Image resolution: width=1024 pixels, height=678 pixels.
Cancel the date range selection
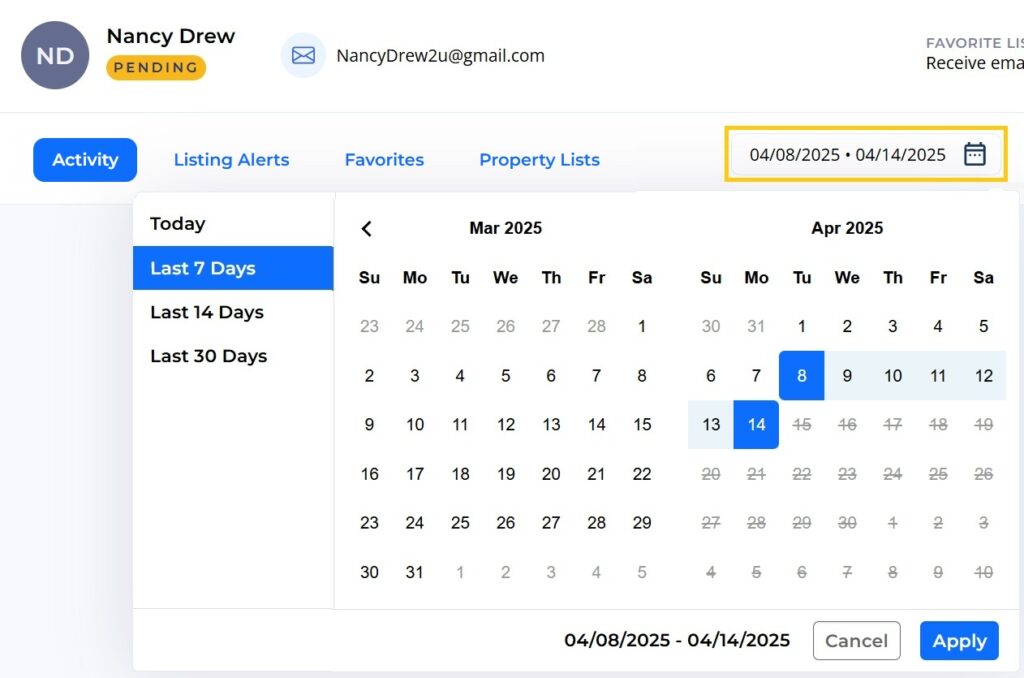(x=856, y=641)
